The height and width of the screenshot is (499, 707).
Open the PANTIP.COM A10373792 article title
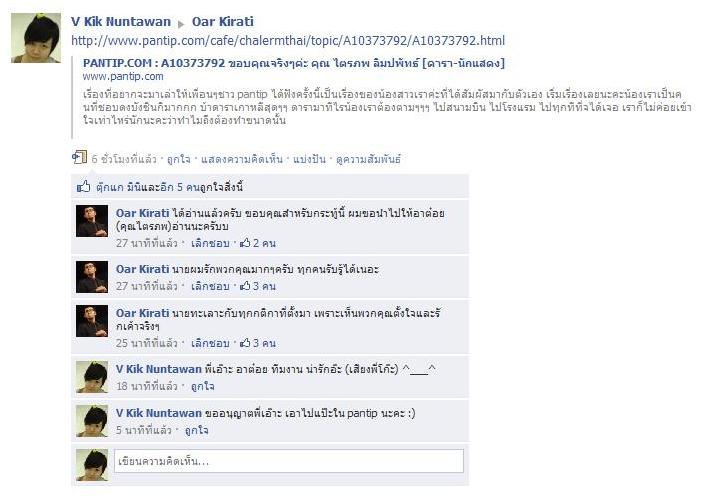294,63
